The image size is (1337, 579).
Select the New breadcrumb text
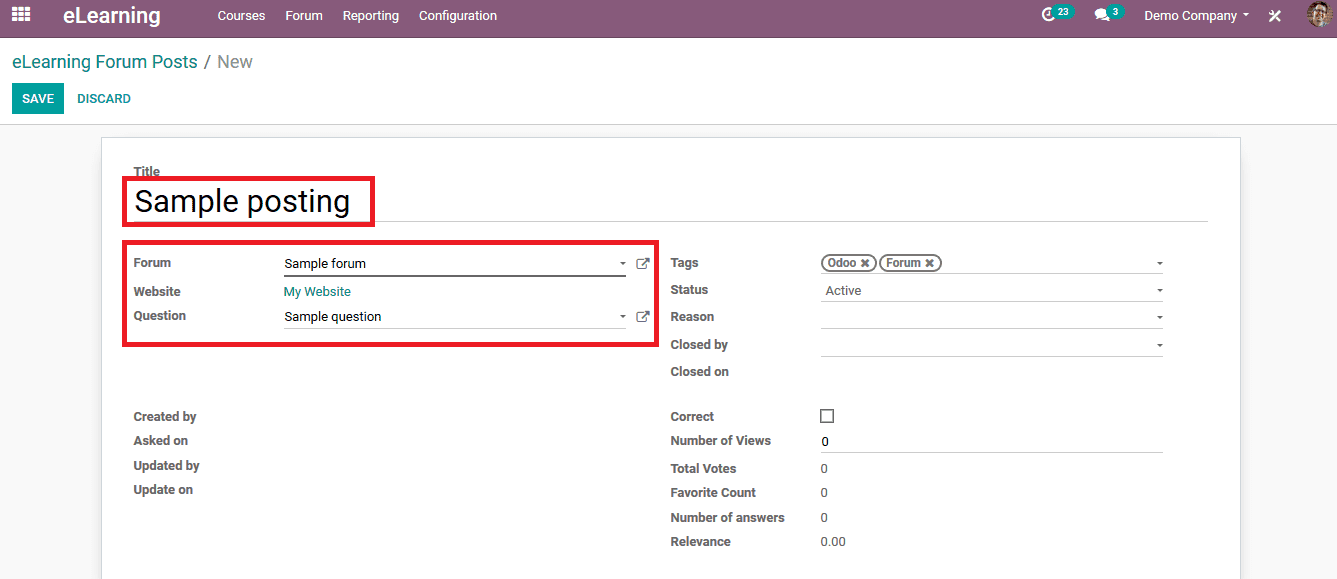click(235, 62)
